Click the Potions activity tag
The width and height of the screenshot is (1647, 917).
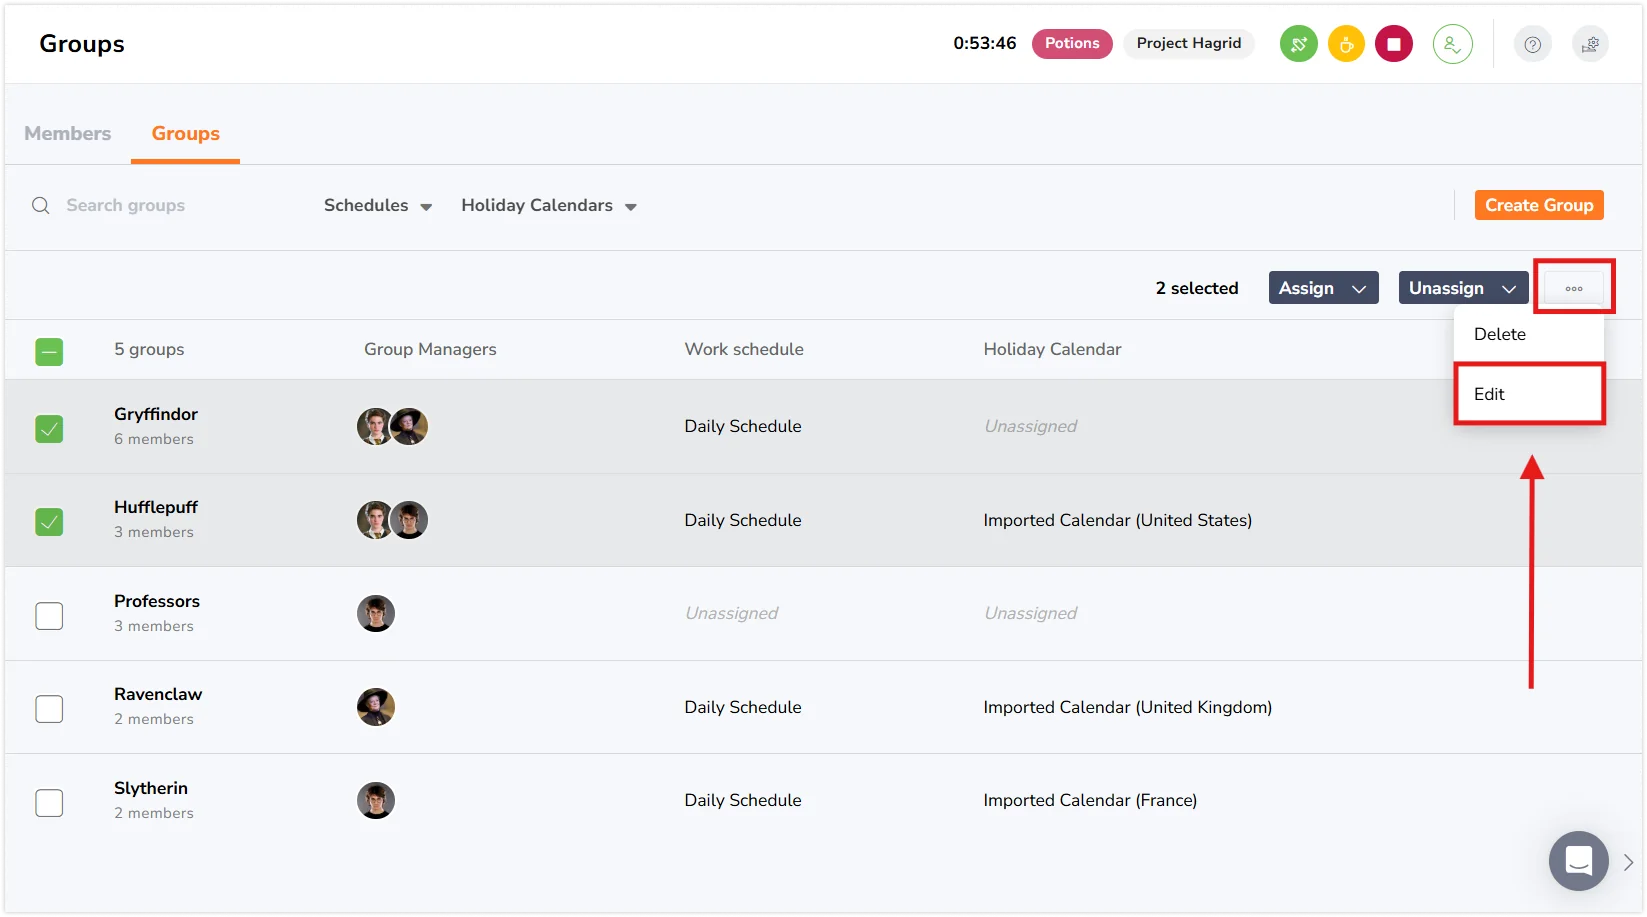(x=1072, y=43)
